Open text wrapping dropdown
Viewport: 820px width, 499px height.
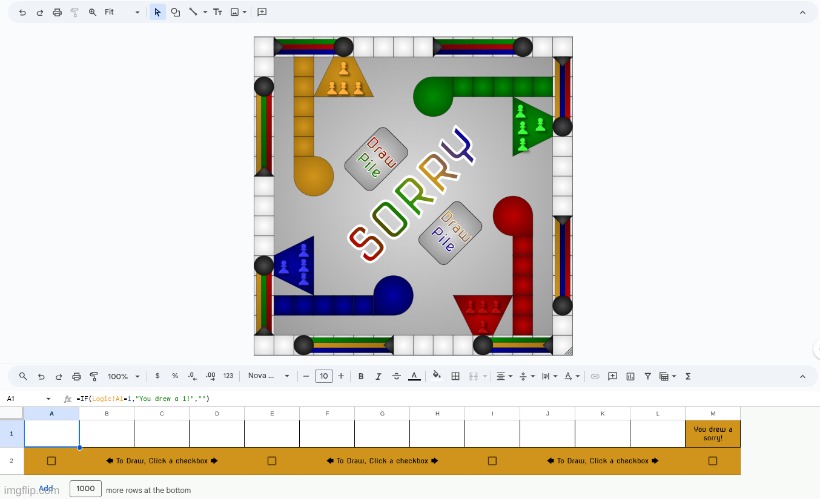point(549,376)
